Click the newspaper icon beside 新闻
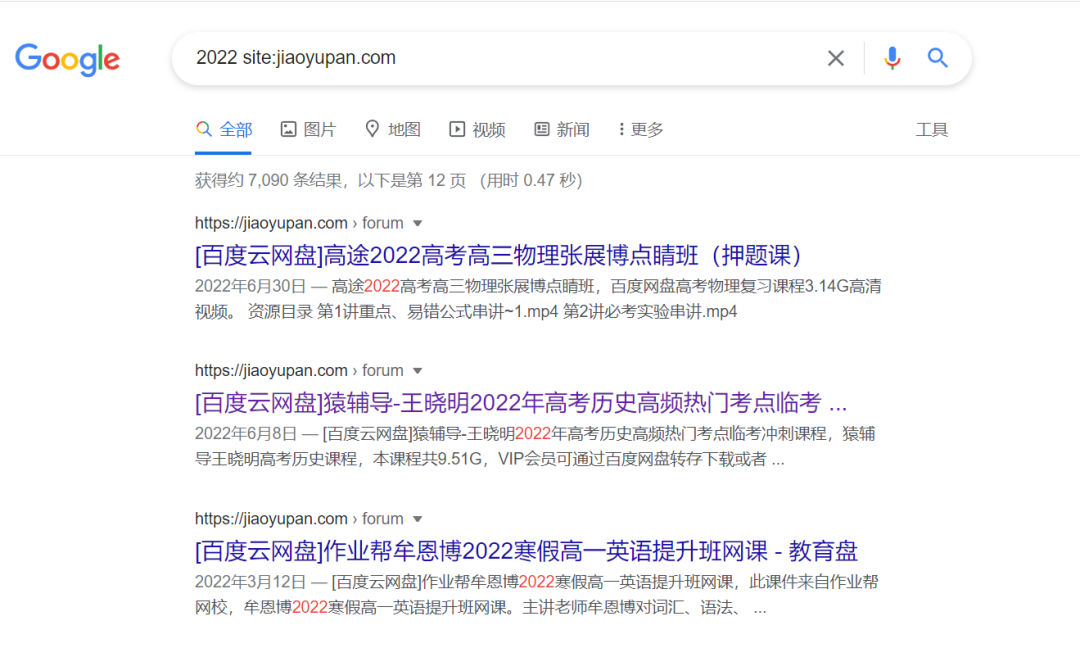 (542, 129)
